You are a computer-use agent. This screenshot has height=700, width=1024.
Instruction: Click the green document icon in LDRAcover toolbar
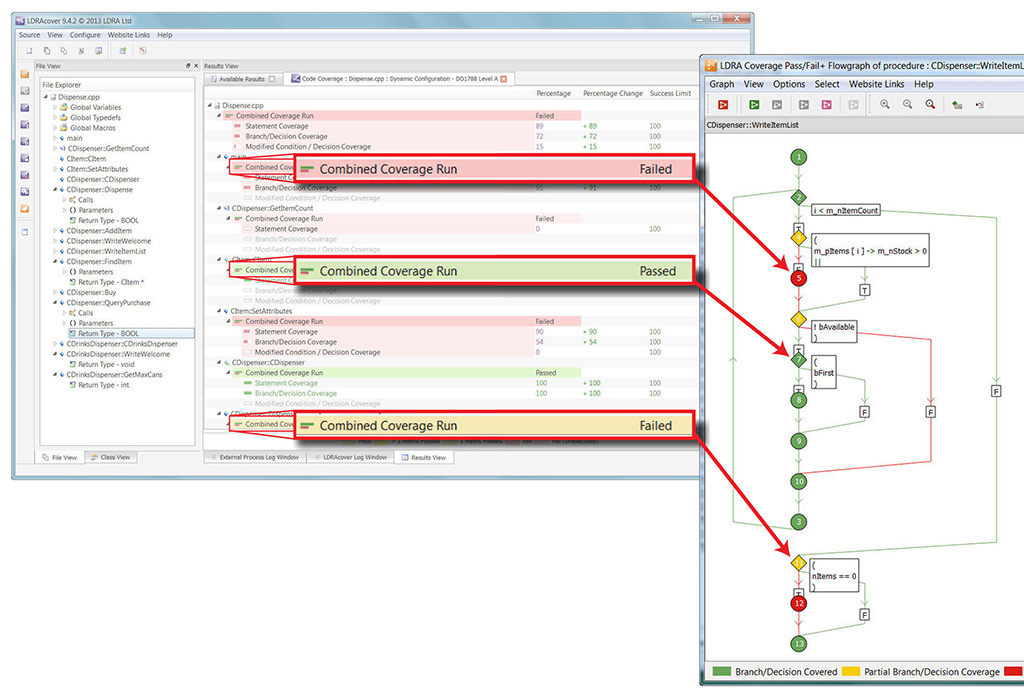coord(122,50)
